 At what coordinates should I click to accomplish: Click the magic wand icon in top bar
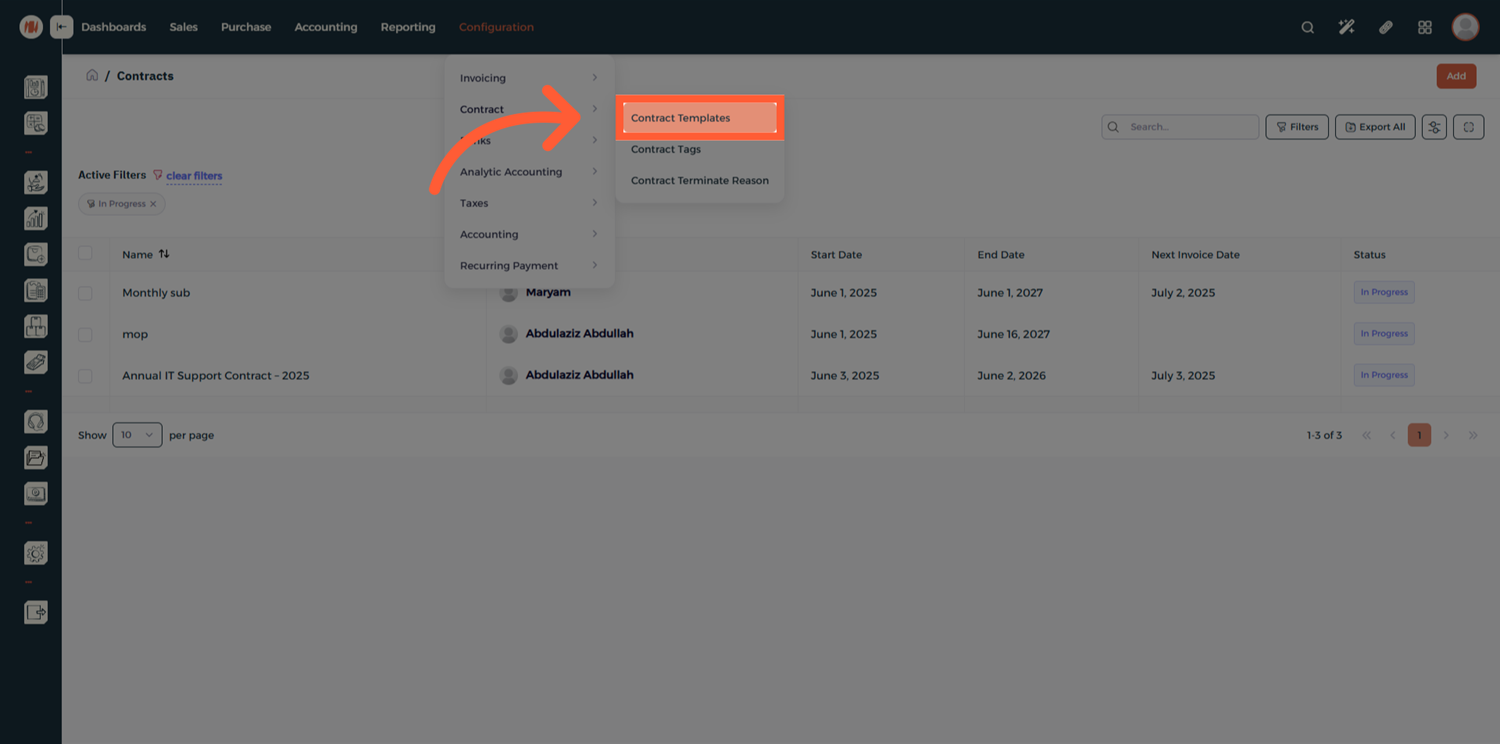1346,27
